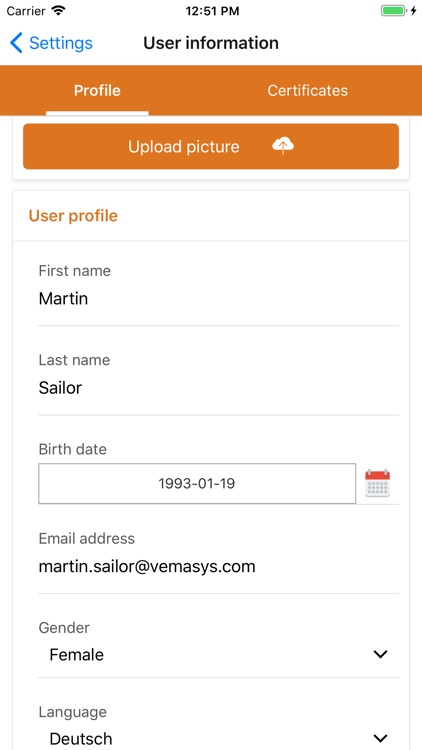
Task: Tap the User information title
Action: tap(211, 43)
